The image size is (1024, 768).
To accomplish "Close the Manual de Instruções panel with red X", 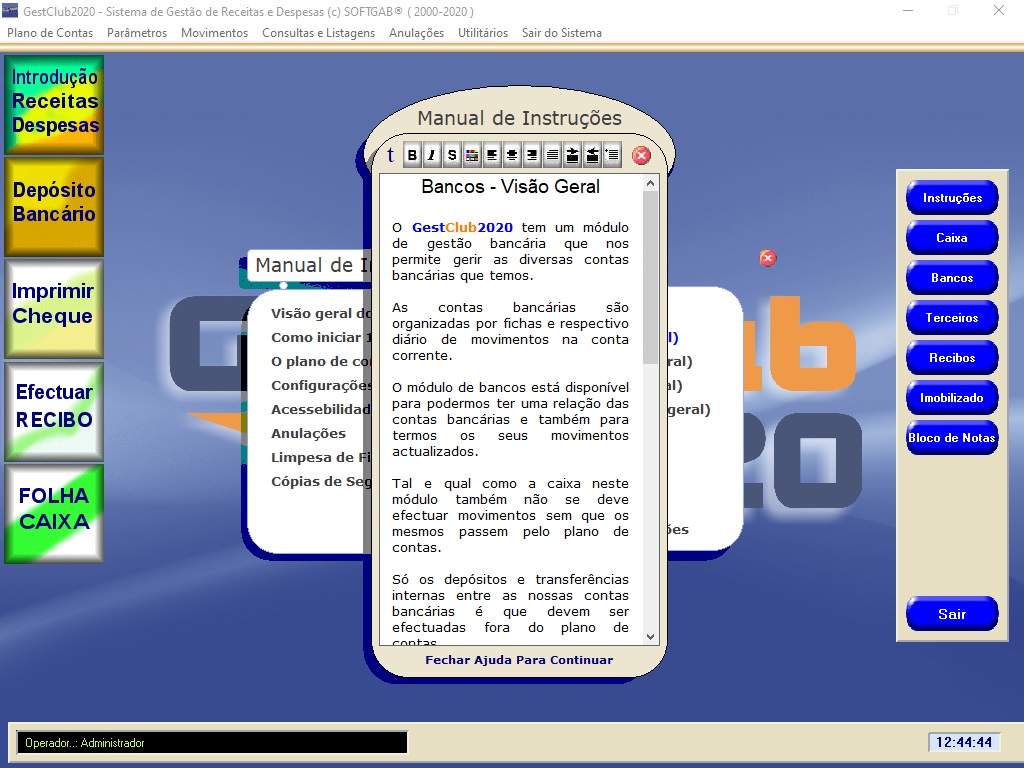I will [x=642, y=155].
